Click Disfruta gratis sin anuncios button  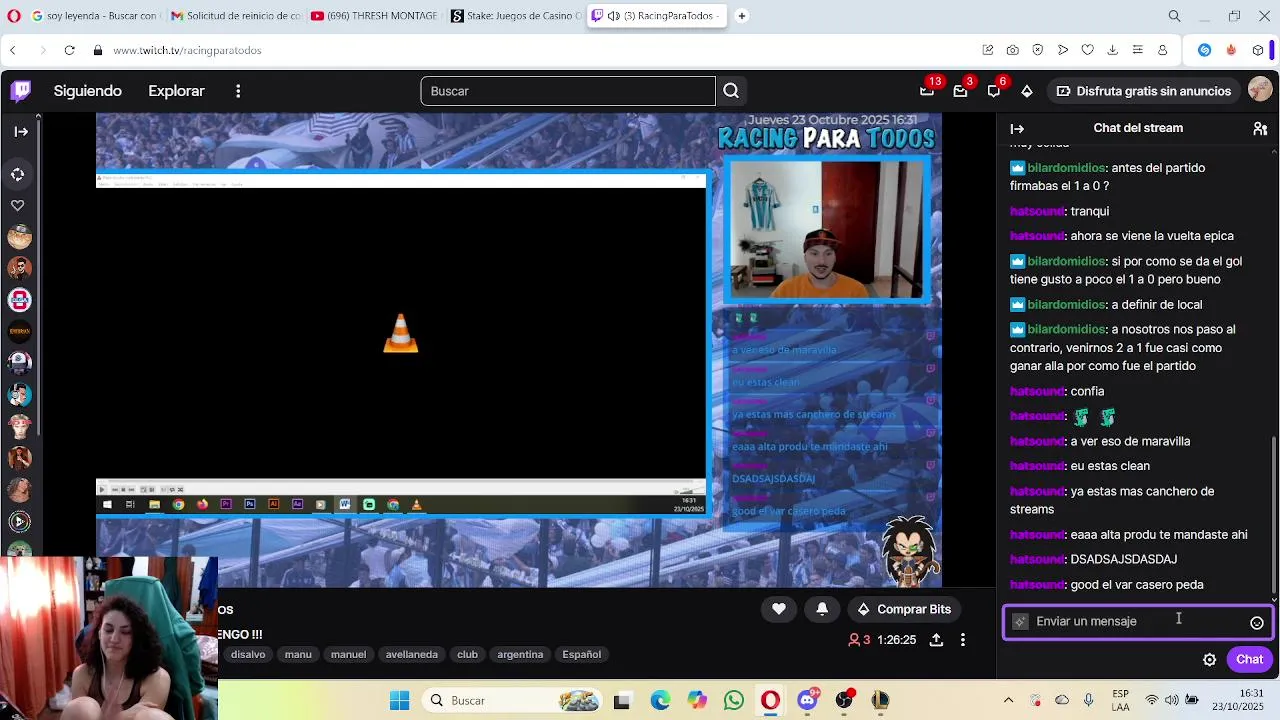pyautogui.click(x=1144, y=91)
